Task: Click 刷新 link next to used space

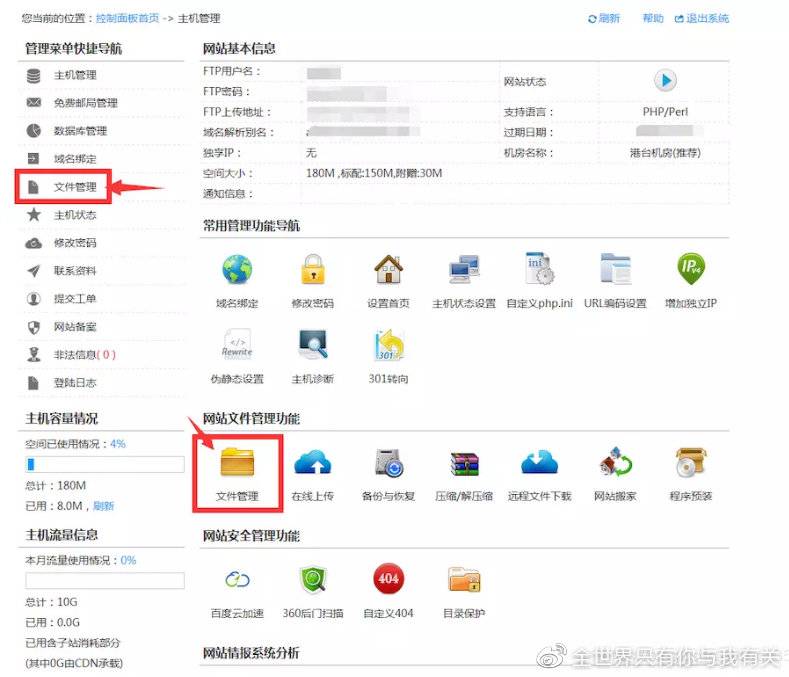Action: 103,506
